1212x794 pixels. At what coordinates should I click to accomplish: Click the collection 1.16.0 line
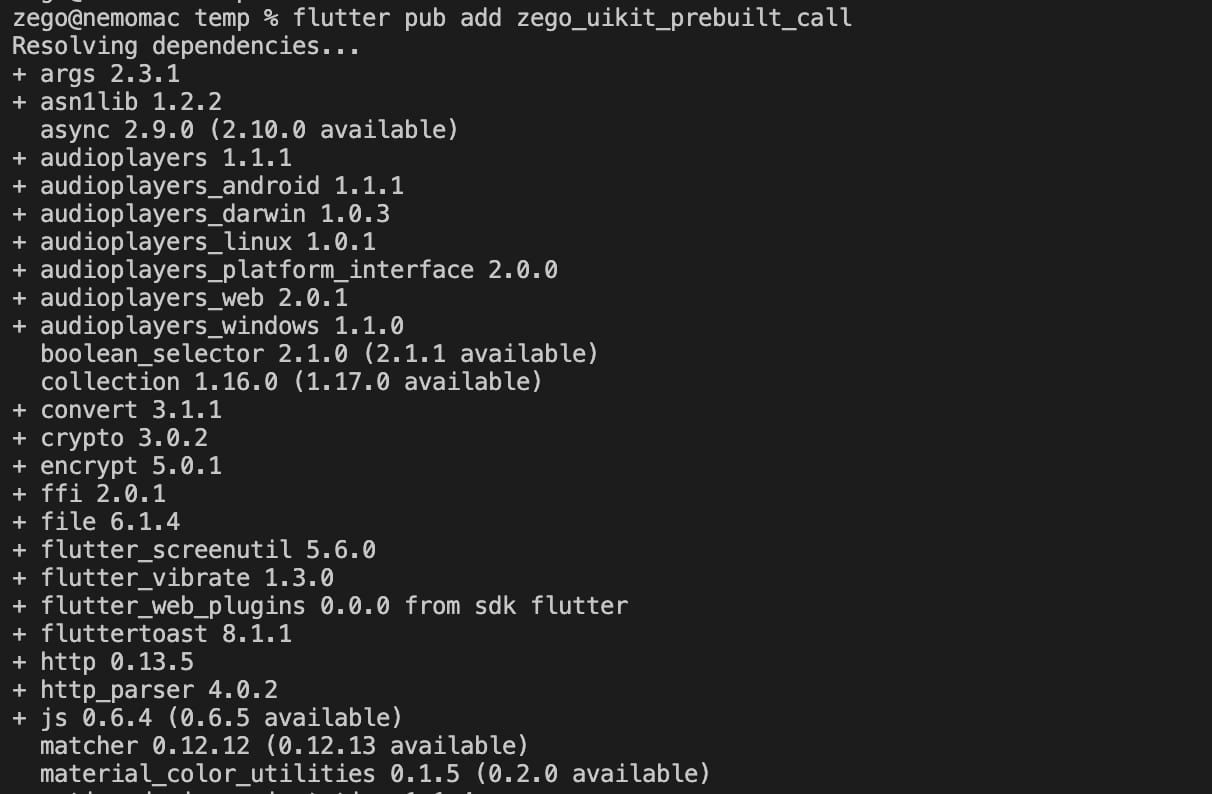(291, 382)
